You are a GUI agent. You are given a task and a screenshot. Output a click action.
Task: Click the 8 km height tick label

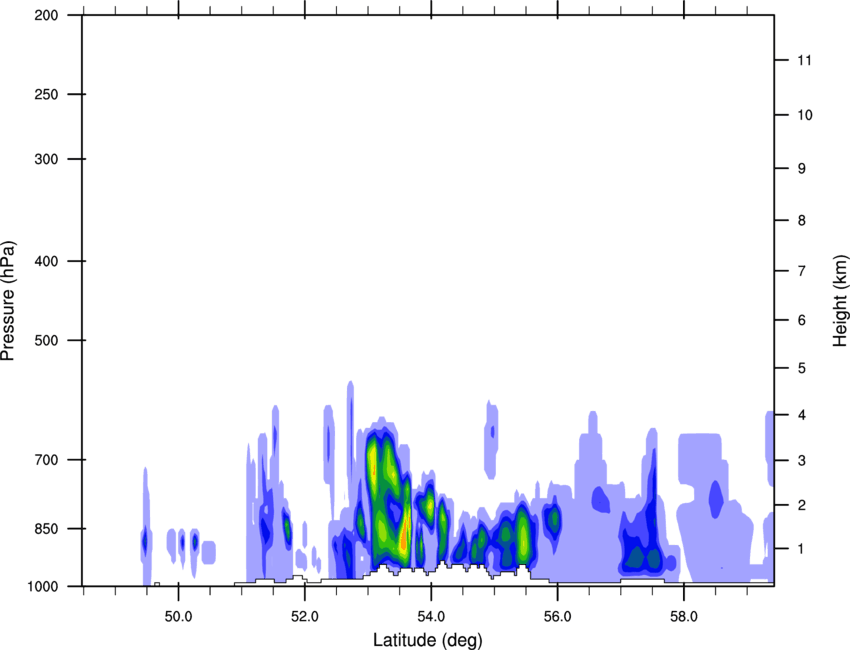(802, 220)
